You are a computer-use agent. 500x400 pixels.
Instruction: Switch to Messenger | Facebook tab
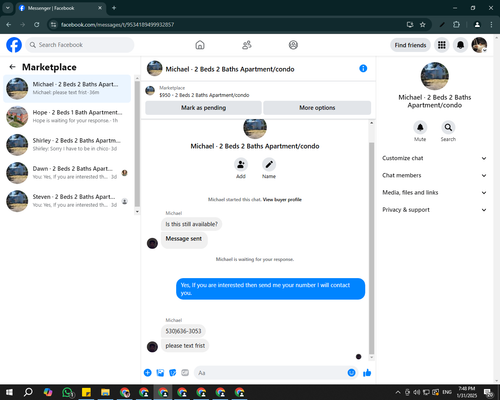[x=60, y=8]
